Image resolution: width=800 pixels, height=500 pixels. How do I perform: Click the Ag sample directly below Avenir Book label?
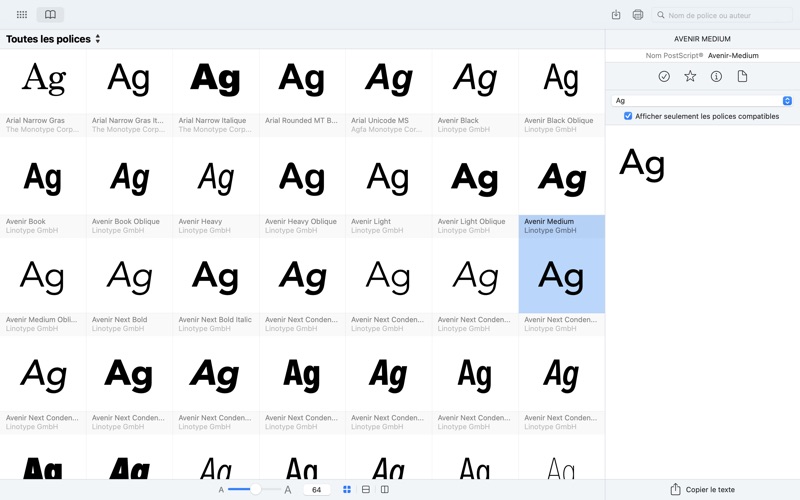click(42, 276)
